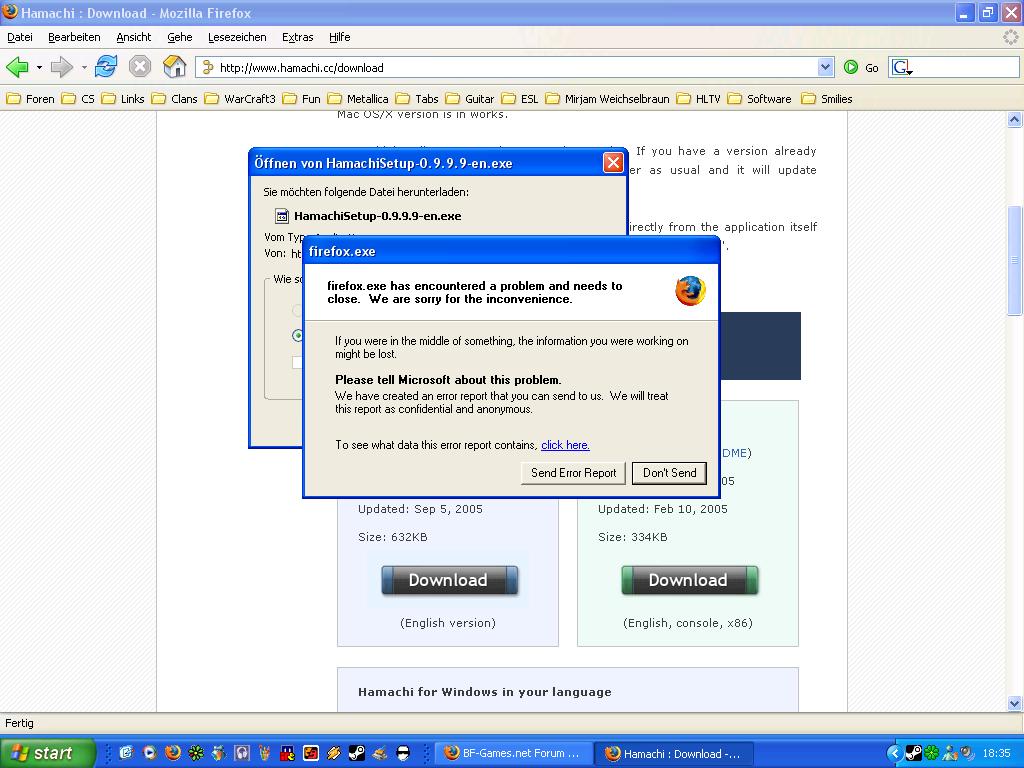The image size is (1024, 768).
Task: Click the Send Error Report button
Action: click(573, 473)
